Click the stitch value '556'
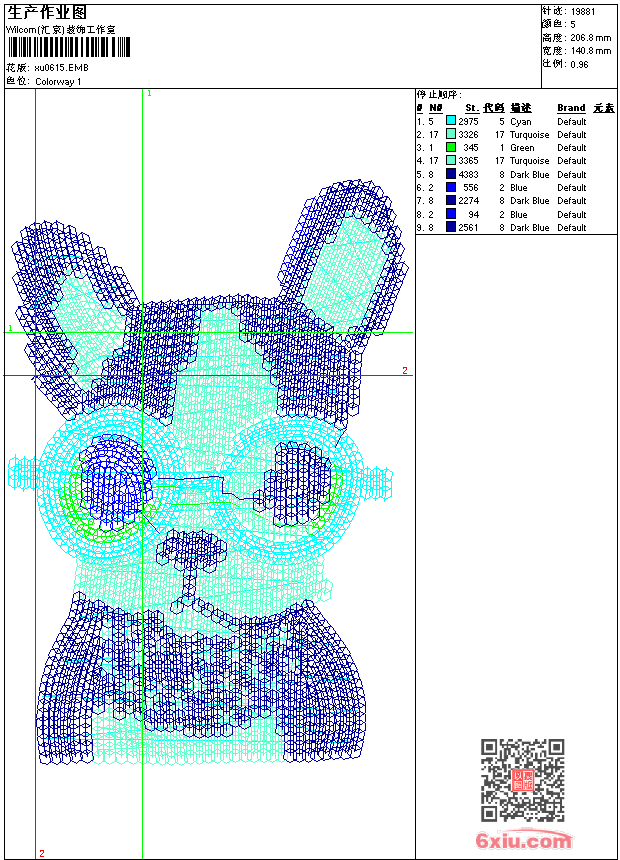 coord(471,188)
